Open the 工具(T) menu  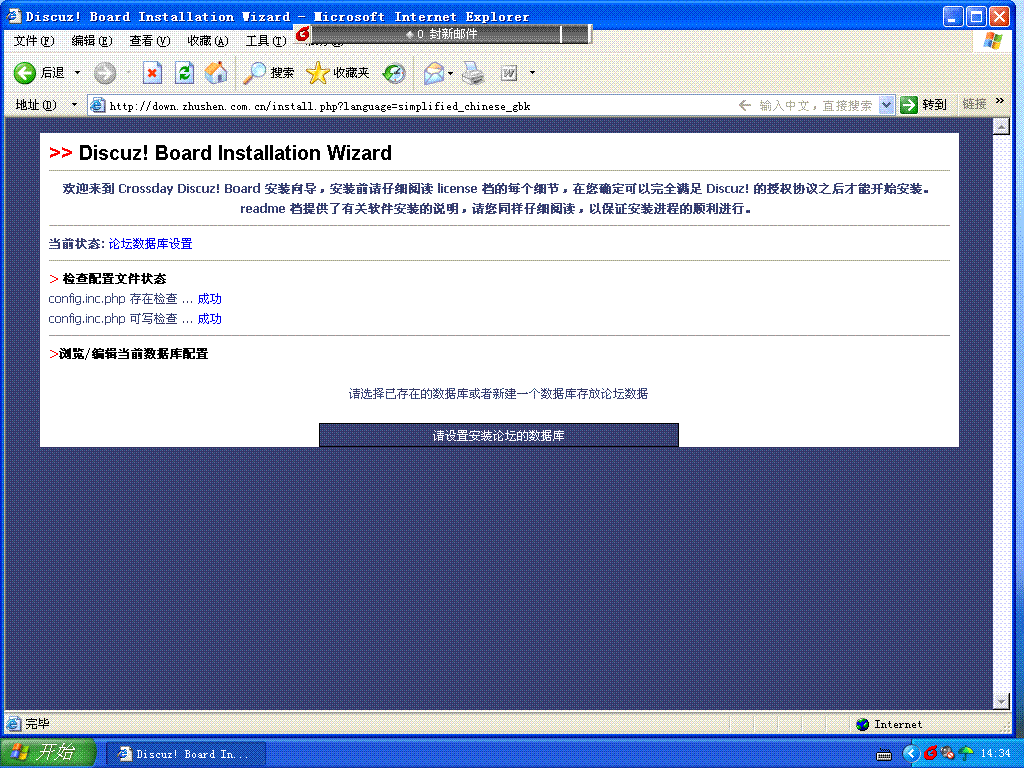pos(266,40)
